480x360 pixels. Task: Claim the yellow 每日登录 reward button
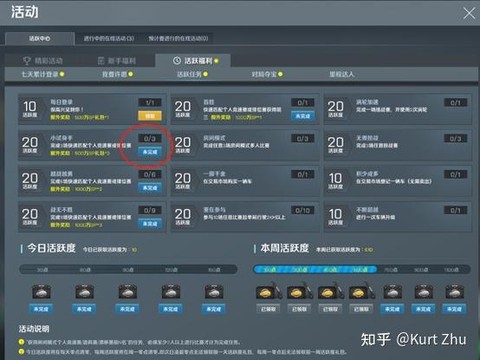[150, 116]
